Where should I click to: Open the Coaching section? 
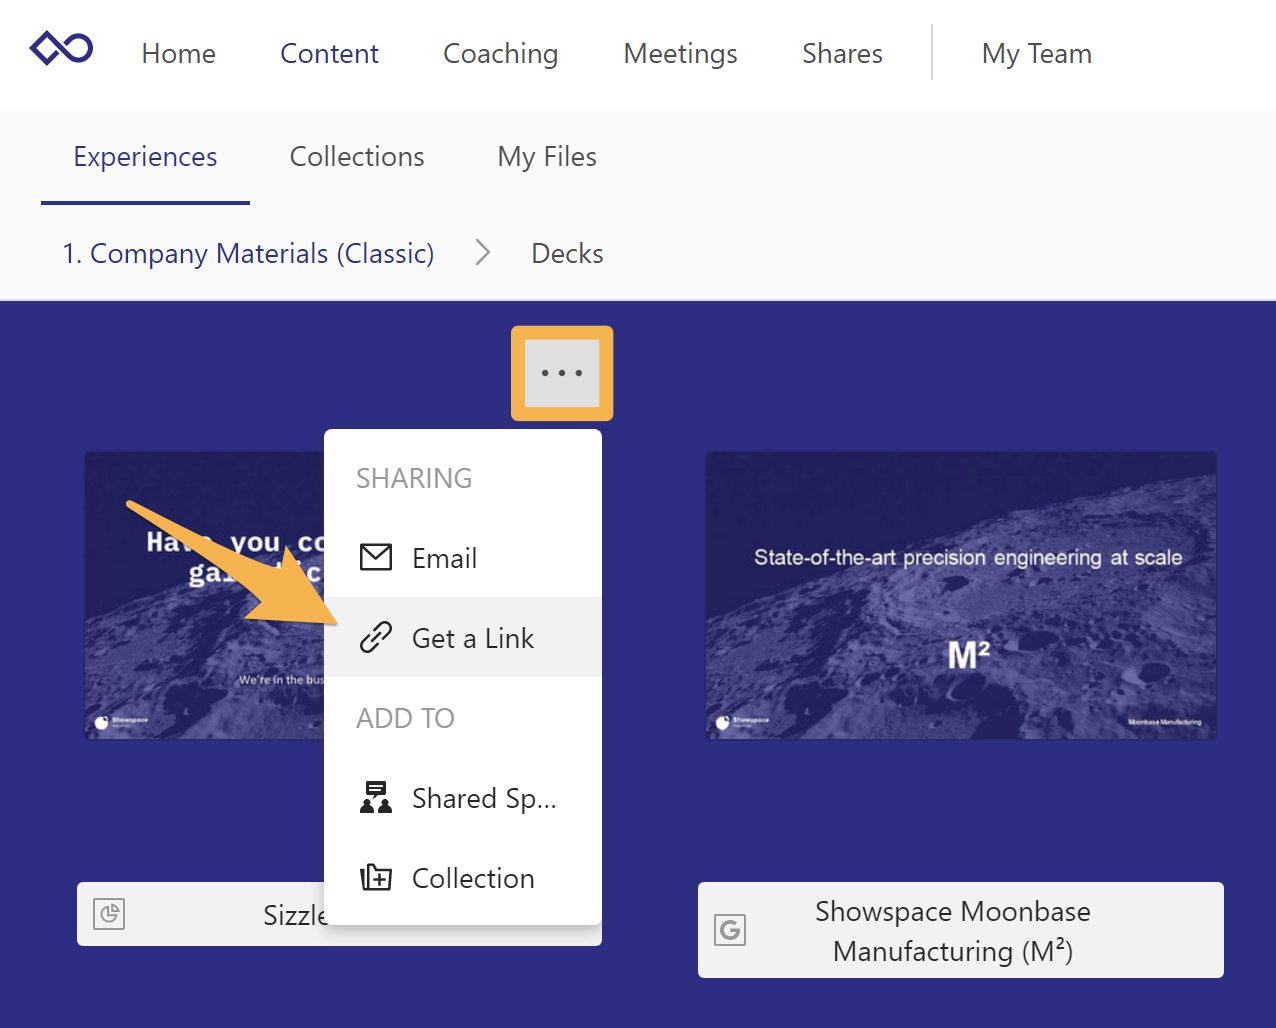coord(500,54)
